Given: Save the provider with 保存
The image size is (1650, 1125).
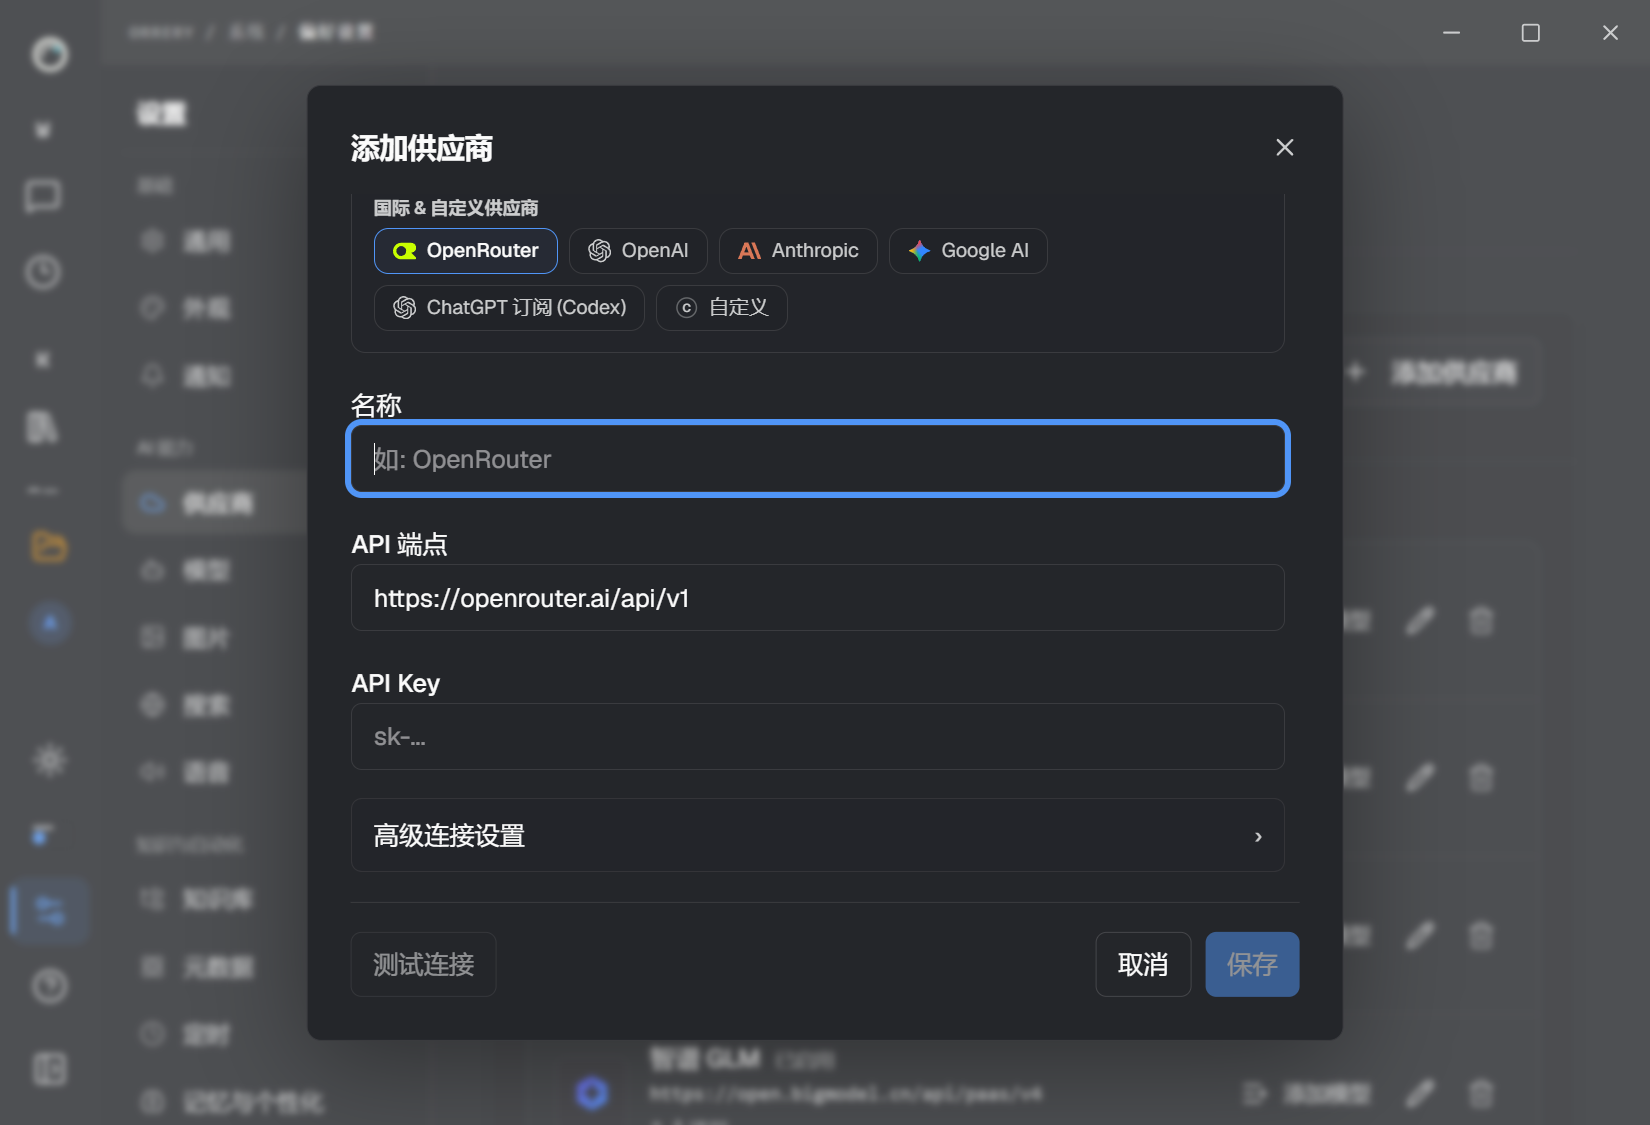Looking at the screenshot, I should click(x=1252, y=965).
